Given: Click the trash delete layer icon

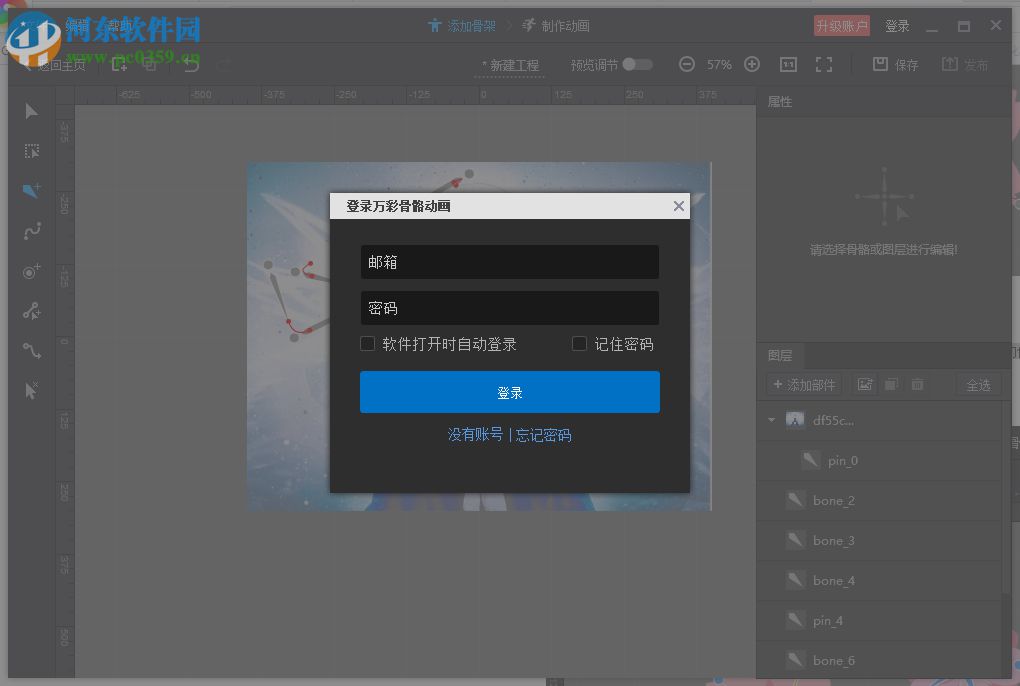Looking at the screenshot, I should pos(917,384).
